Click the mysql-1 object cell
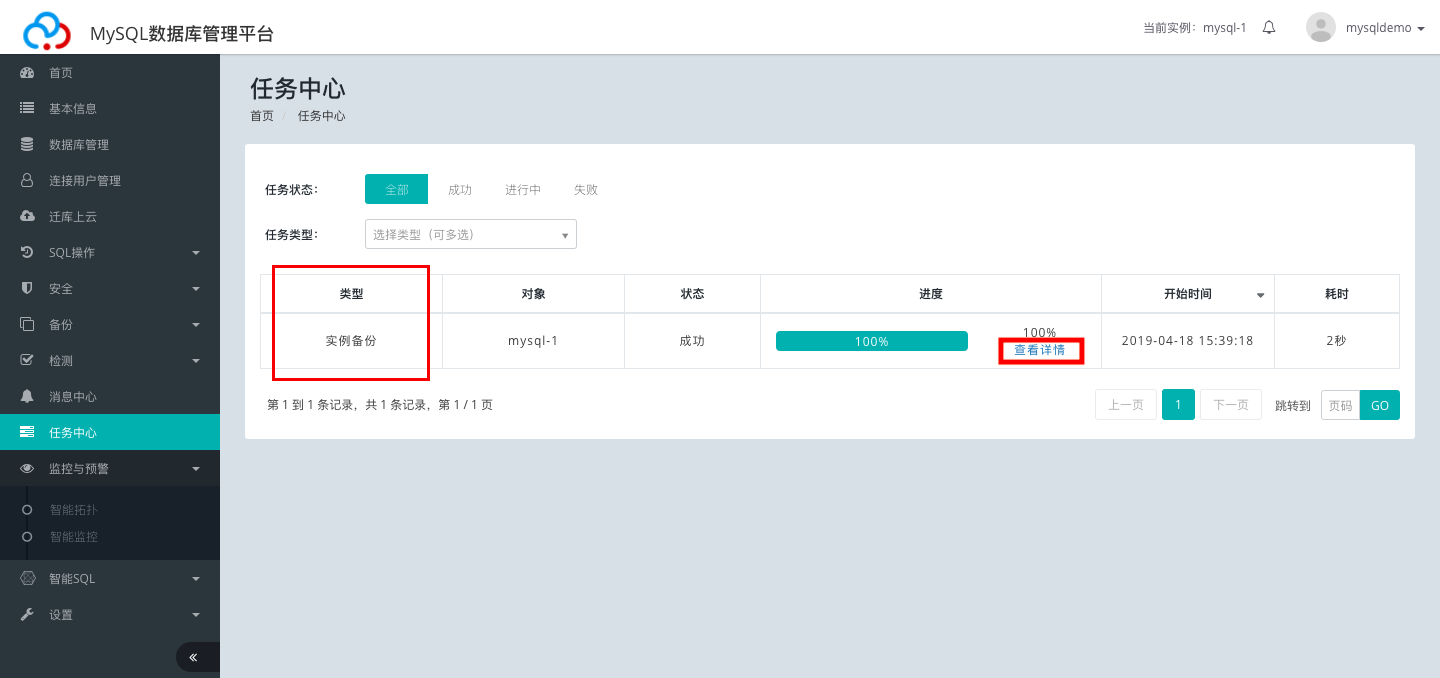Screen dimensions: 1440x678 point(533,341)
